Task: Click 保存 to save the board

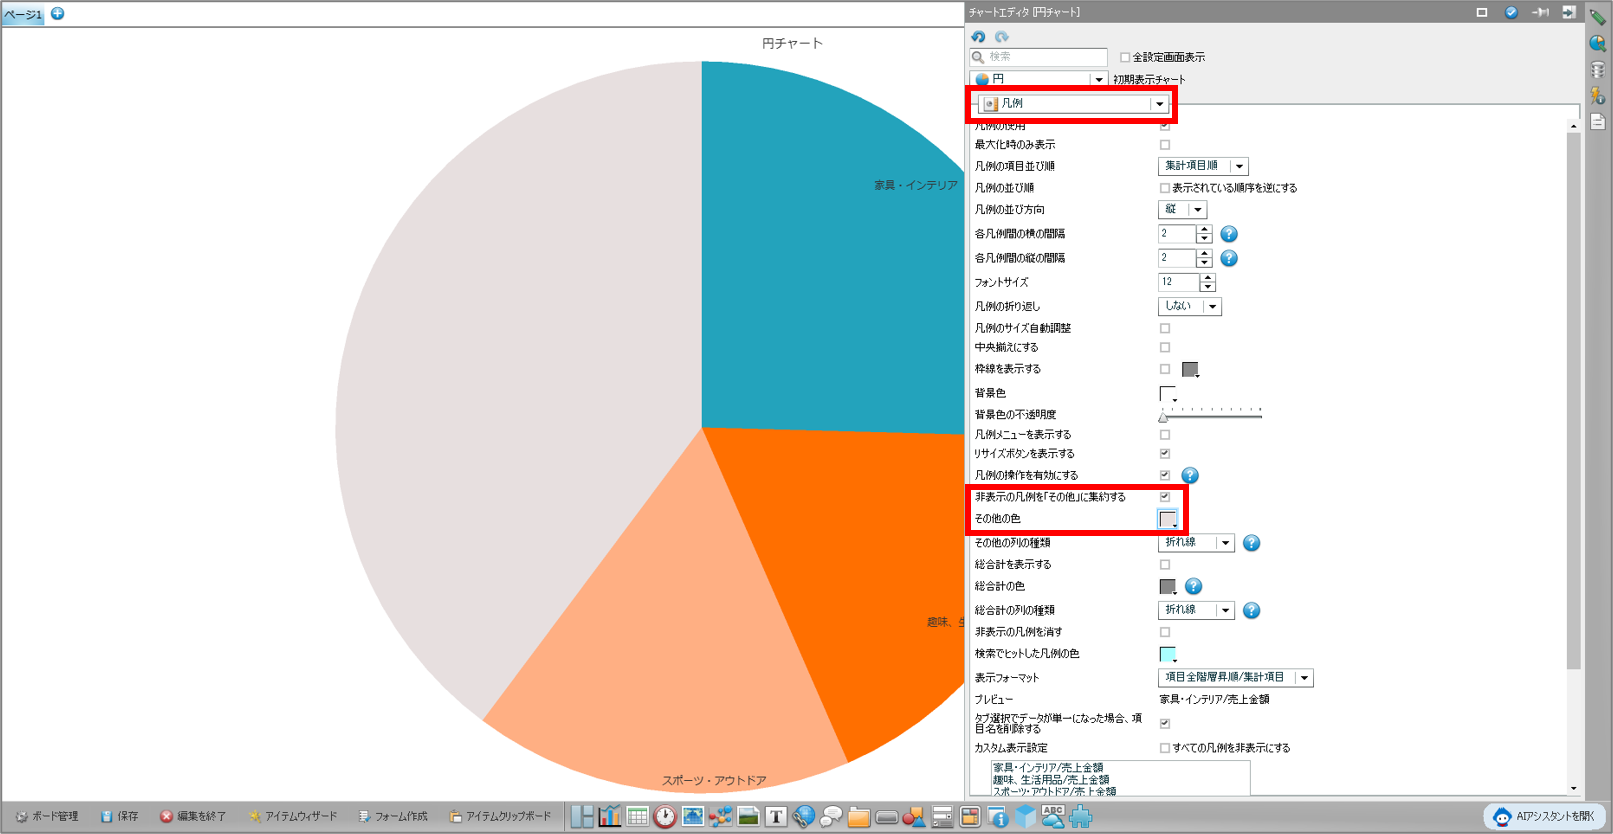Action: 119,817
